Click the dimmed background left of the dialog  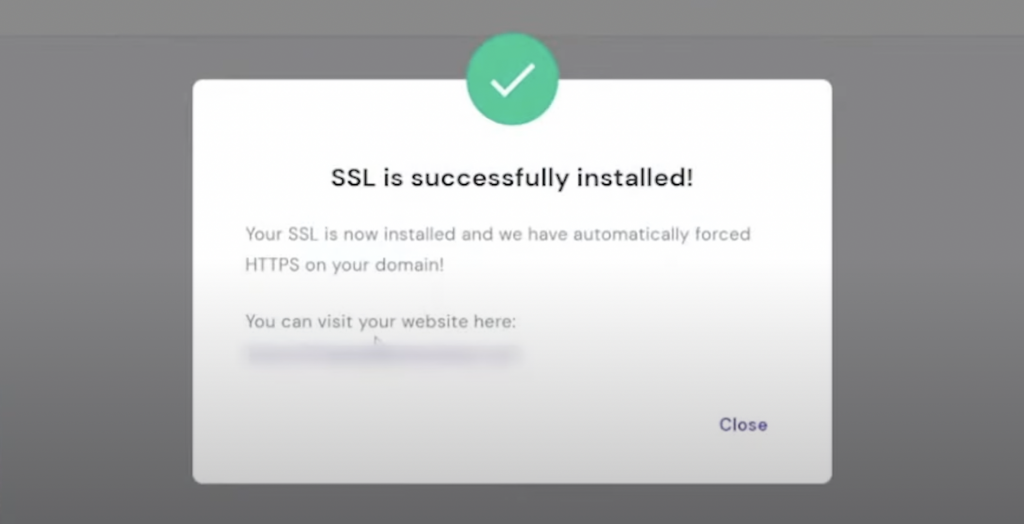click(96, 281)
